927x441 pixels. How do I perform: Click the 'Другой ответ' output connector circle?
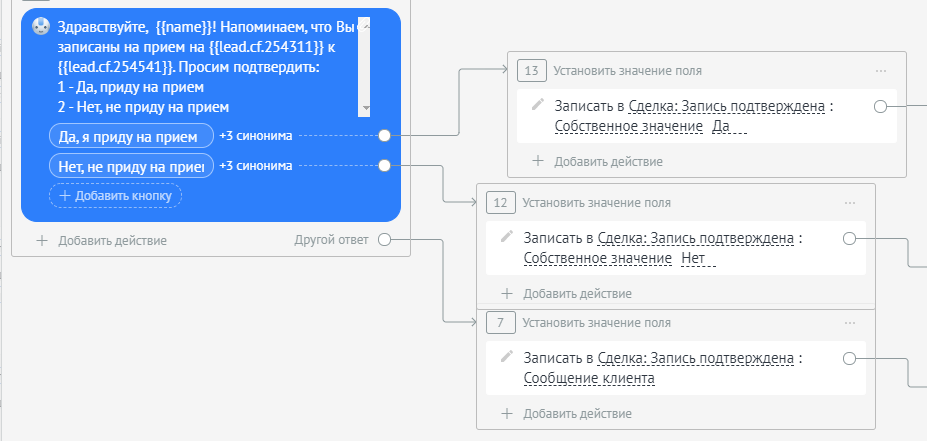point(385,240)
